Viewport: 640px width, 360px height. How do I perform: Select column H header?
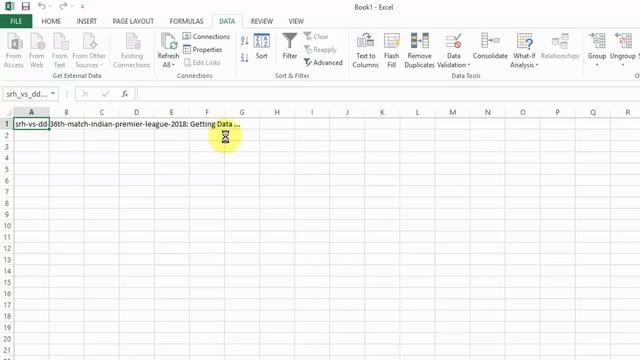[277, 112]
